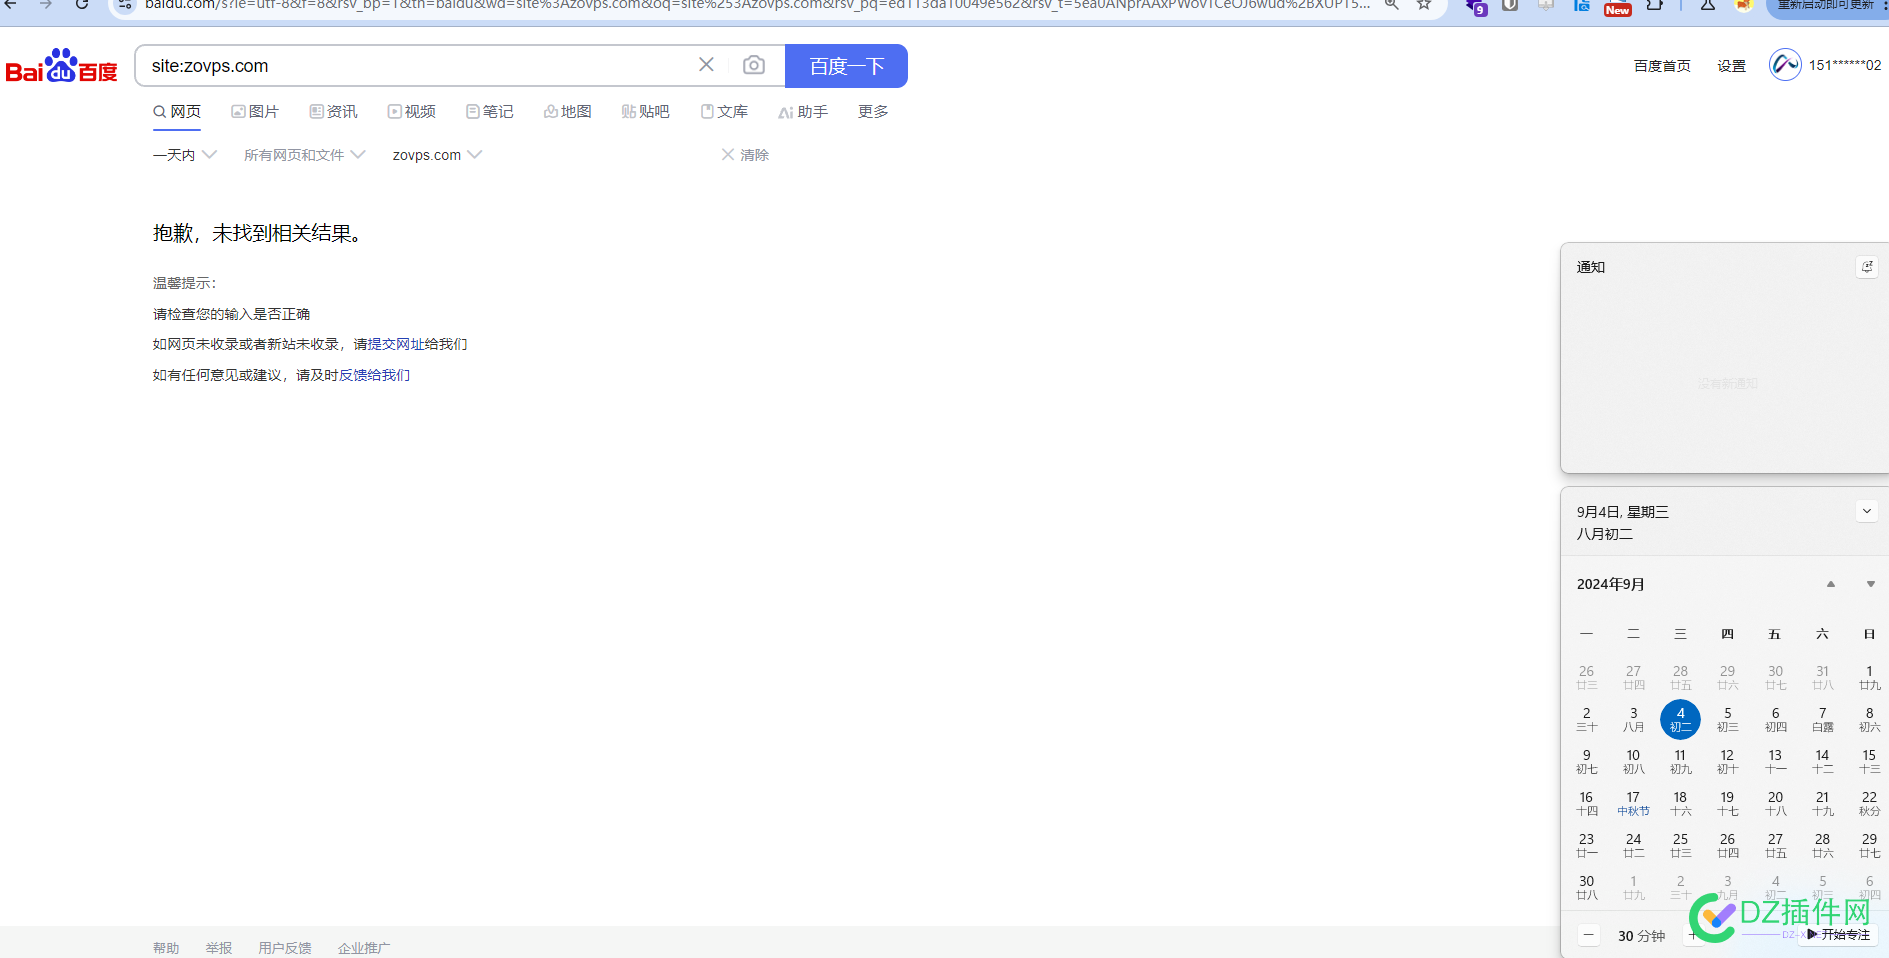
Task: Open the camera image search icon
Action: (754, 65)
